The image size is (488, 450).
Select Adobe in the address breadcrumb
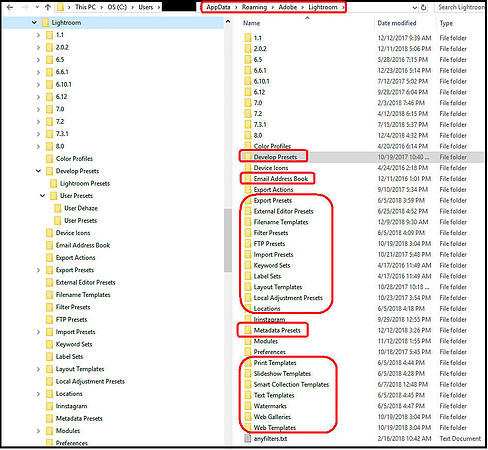click(288, 7)
